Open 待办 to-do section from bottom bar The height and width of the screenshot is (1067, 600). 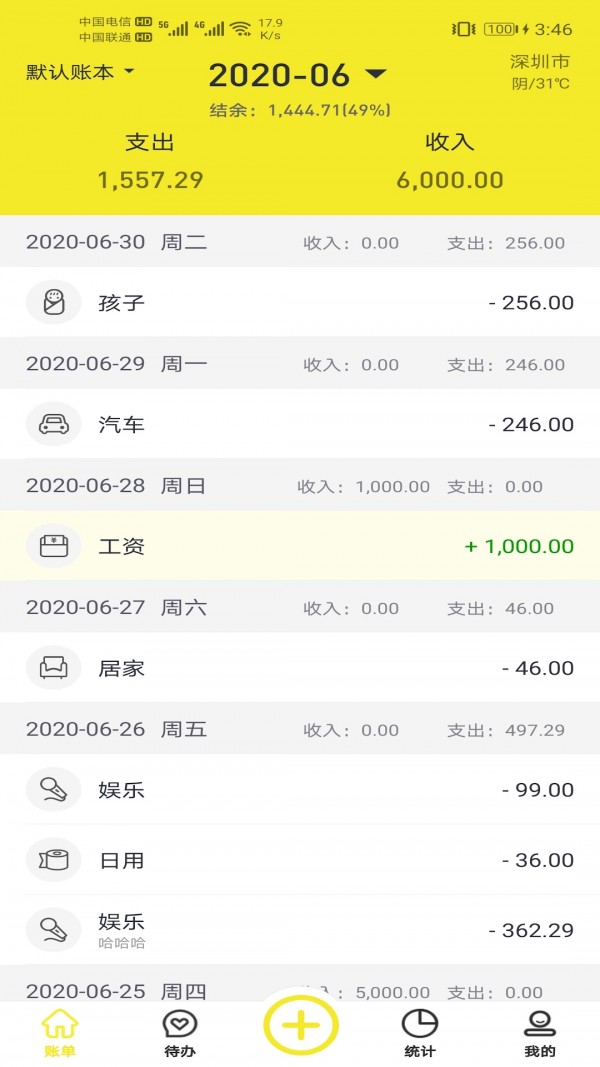[180, 1032]
